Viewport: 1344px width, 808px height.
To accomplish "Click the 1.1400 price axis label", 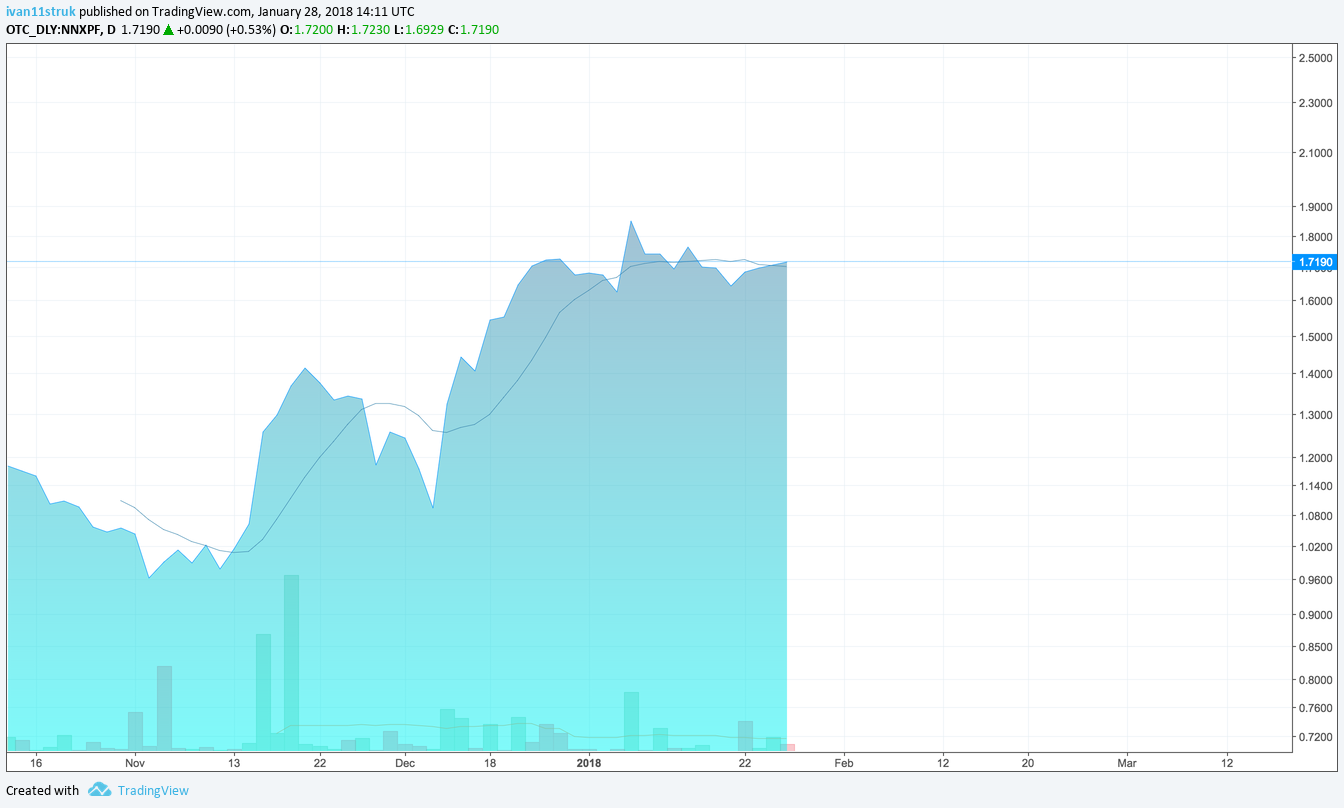I will (x=1316, y=486).
